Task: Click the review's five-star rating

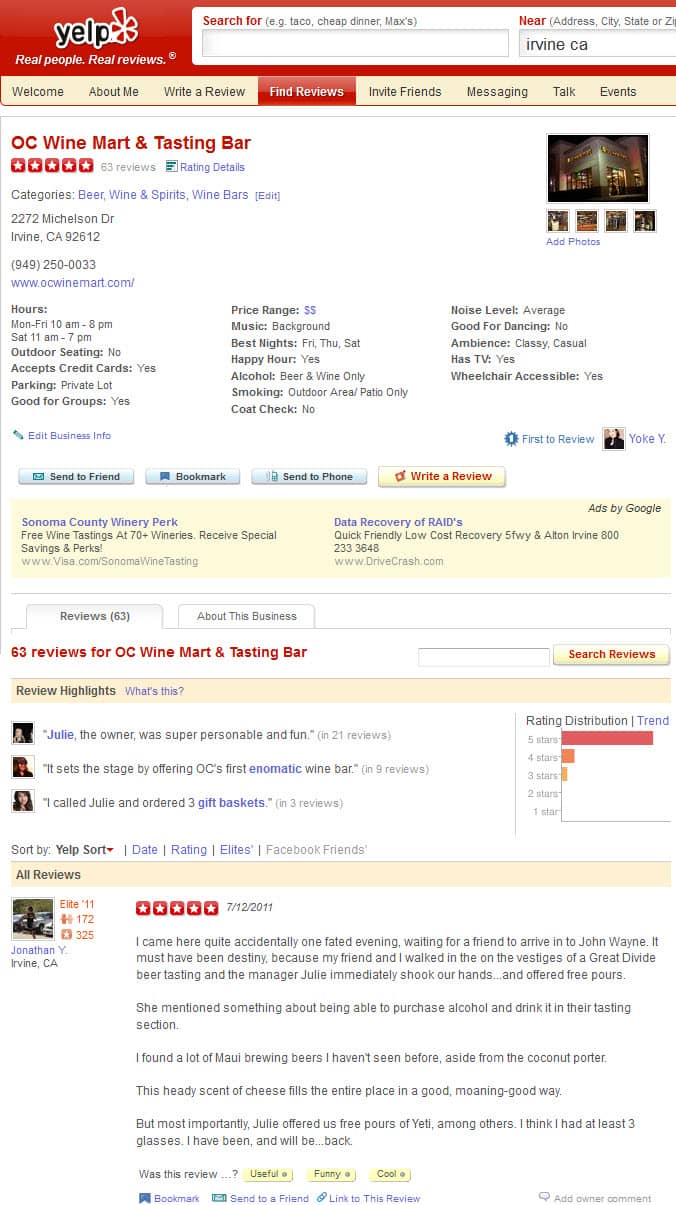Action: 177,908
